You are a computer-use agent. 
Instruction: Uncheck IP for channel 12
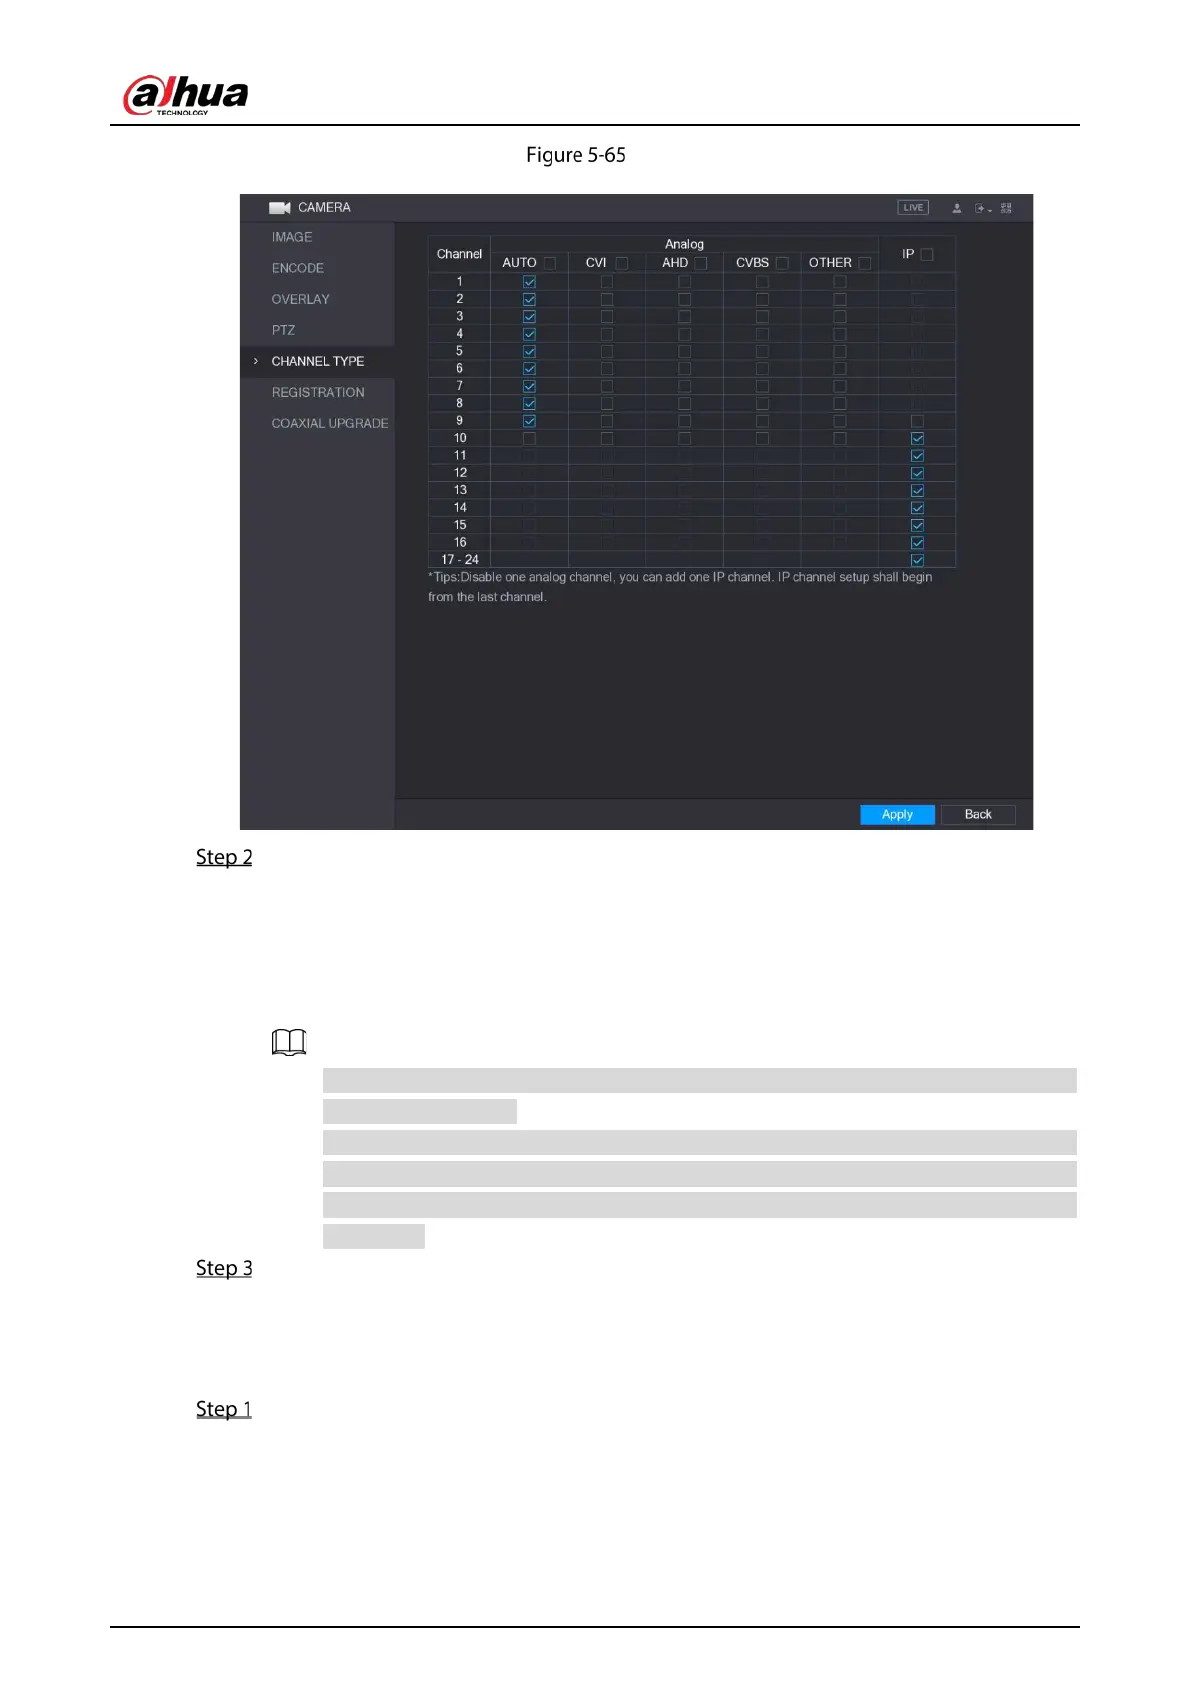click(x=917, y=473)
